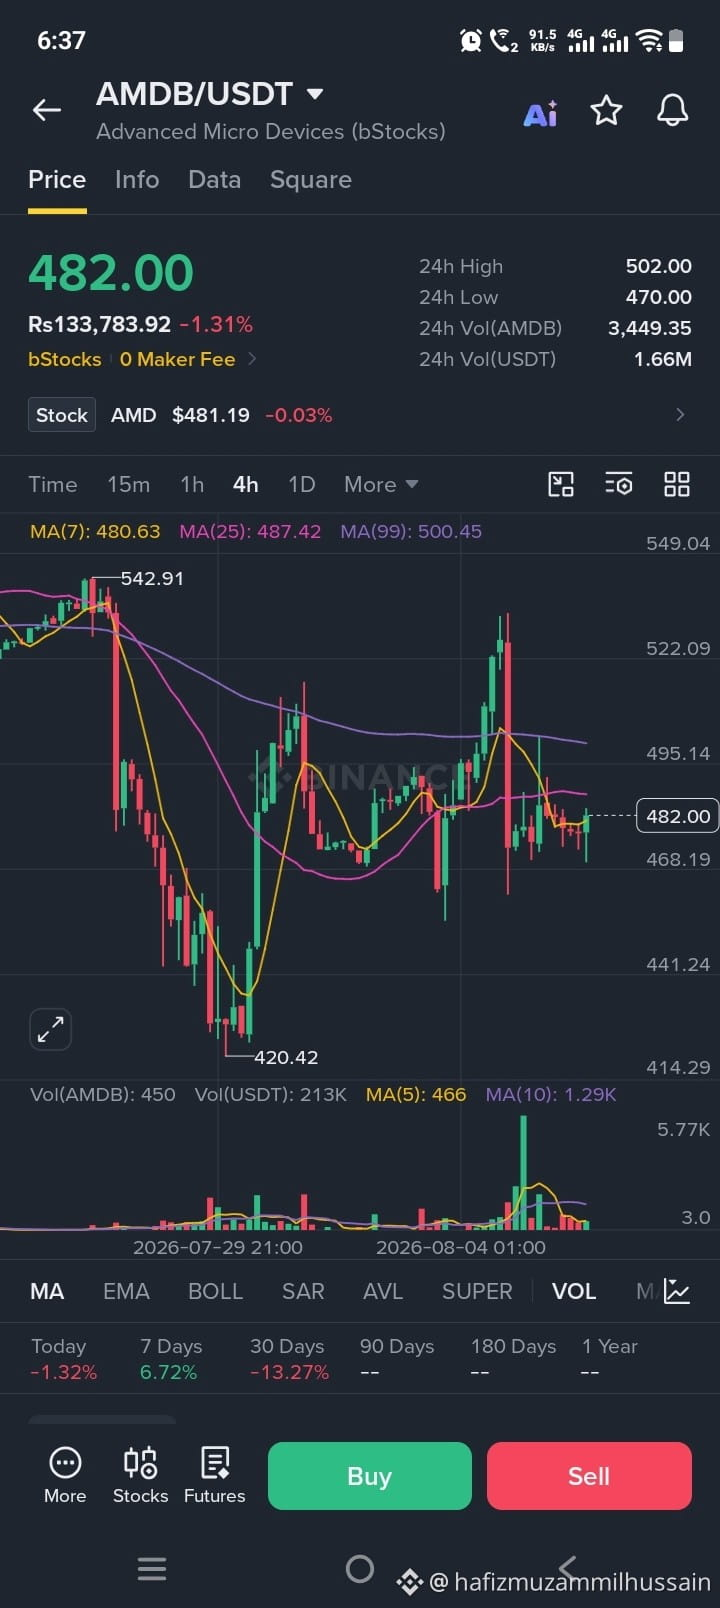This screenshot has height=1608, width=720.
Task: Select the 1h chart interval
Action: pyautogui.click(x=192, y=484)
